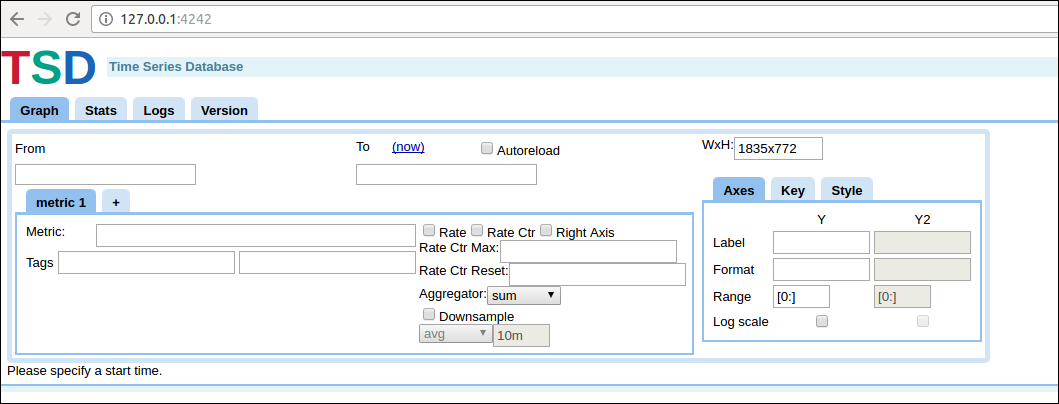The width and height of the screenshot is (1059, 404).
Task: Click the browser reload icon
Action: [x=73, y=19]
